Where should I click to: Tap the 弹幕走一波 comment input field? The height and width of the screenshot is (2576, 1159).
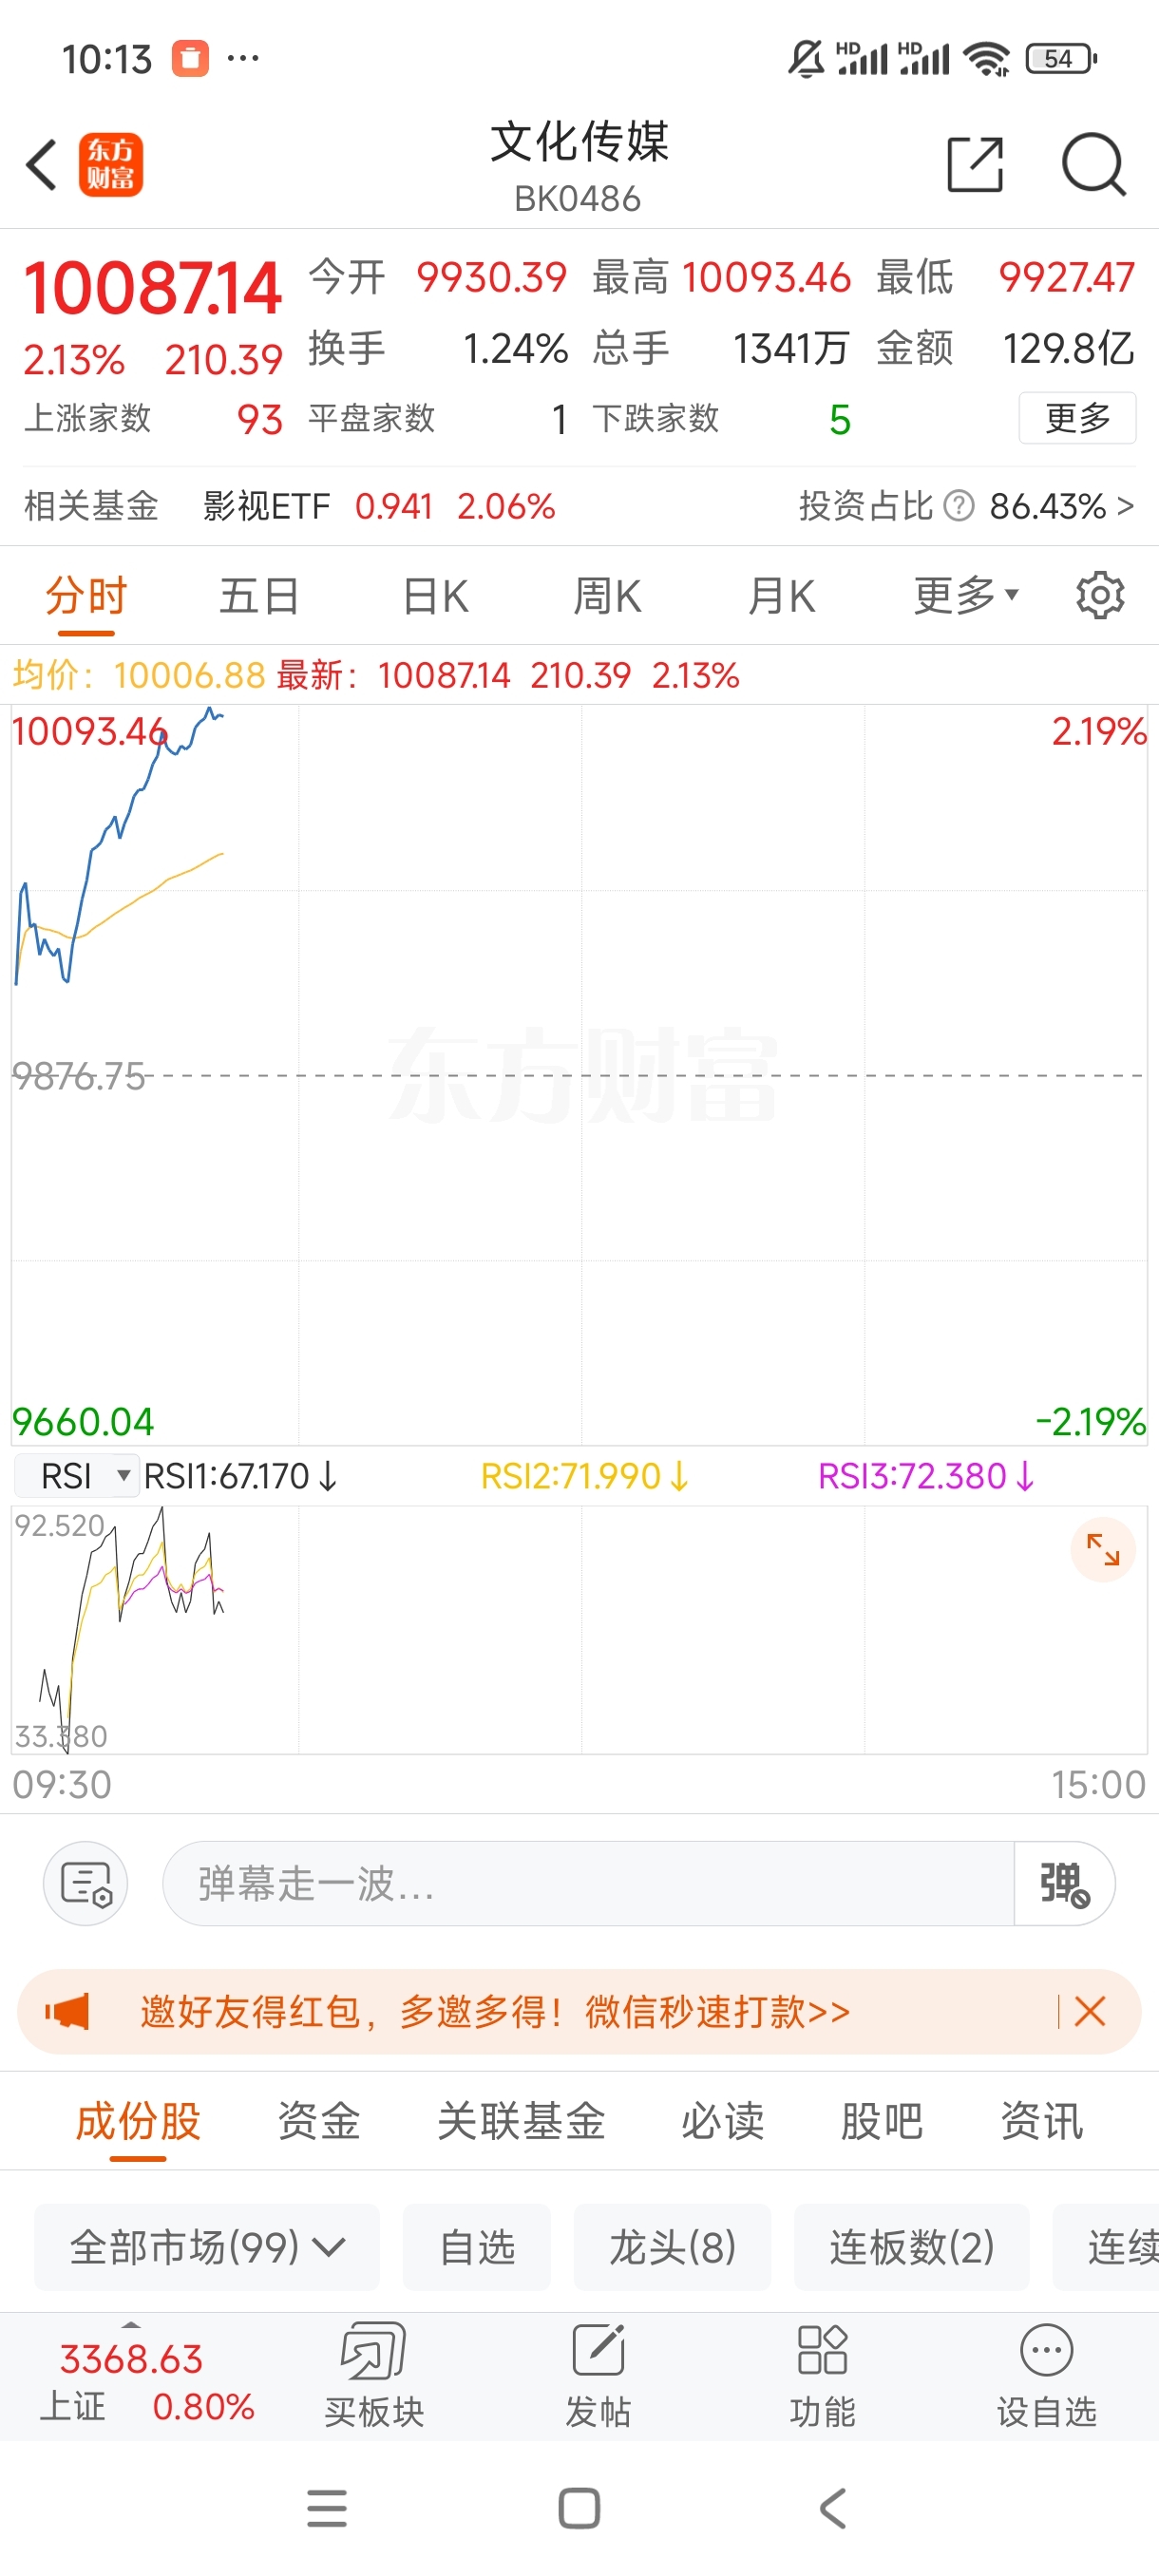[588, 1884]
